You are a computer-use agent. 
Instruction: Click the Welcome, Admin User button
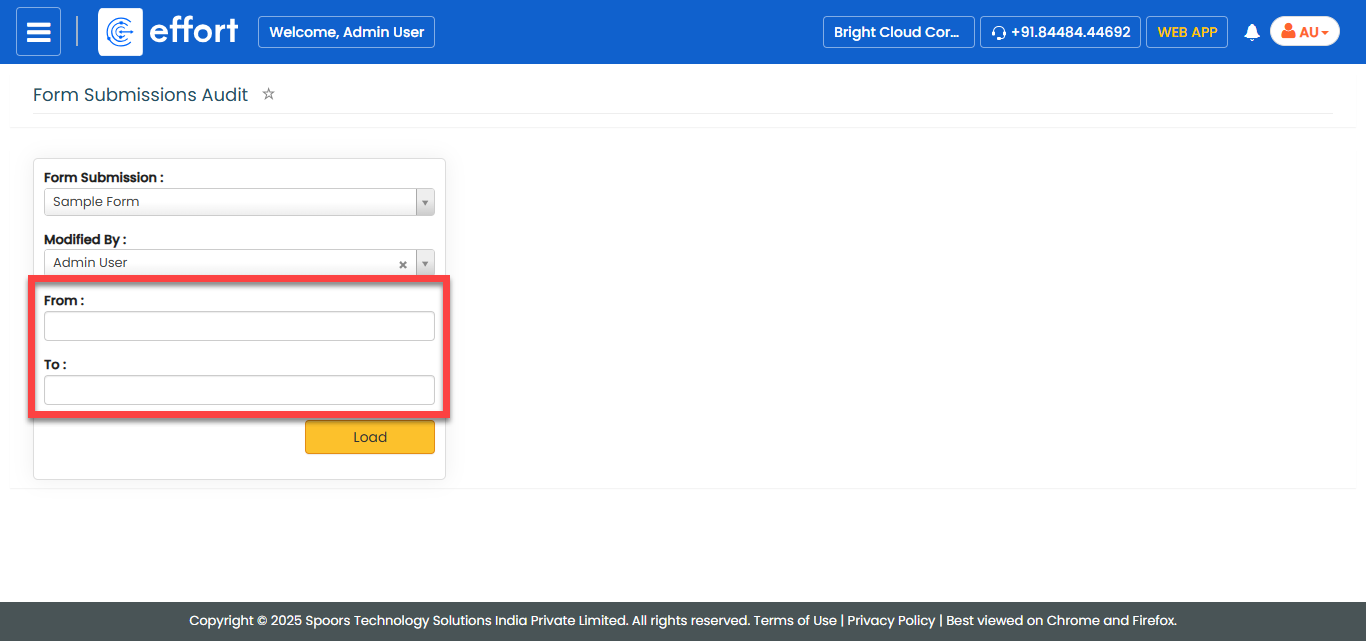[x=346, y=32]
